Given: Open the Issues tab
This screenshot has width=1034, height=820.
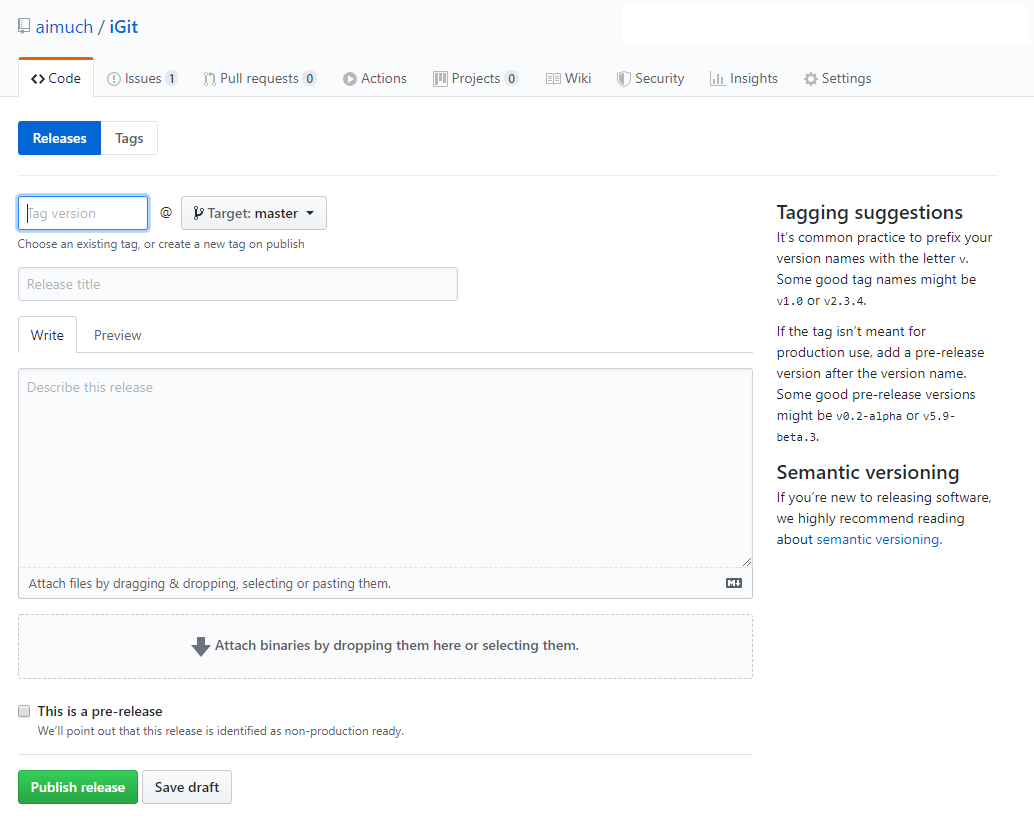Looking at the screenshot, I should point(142,79).
